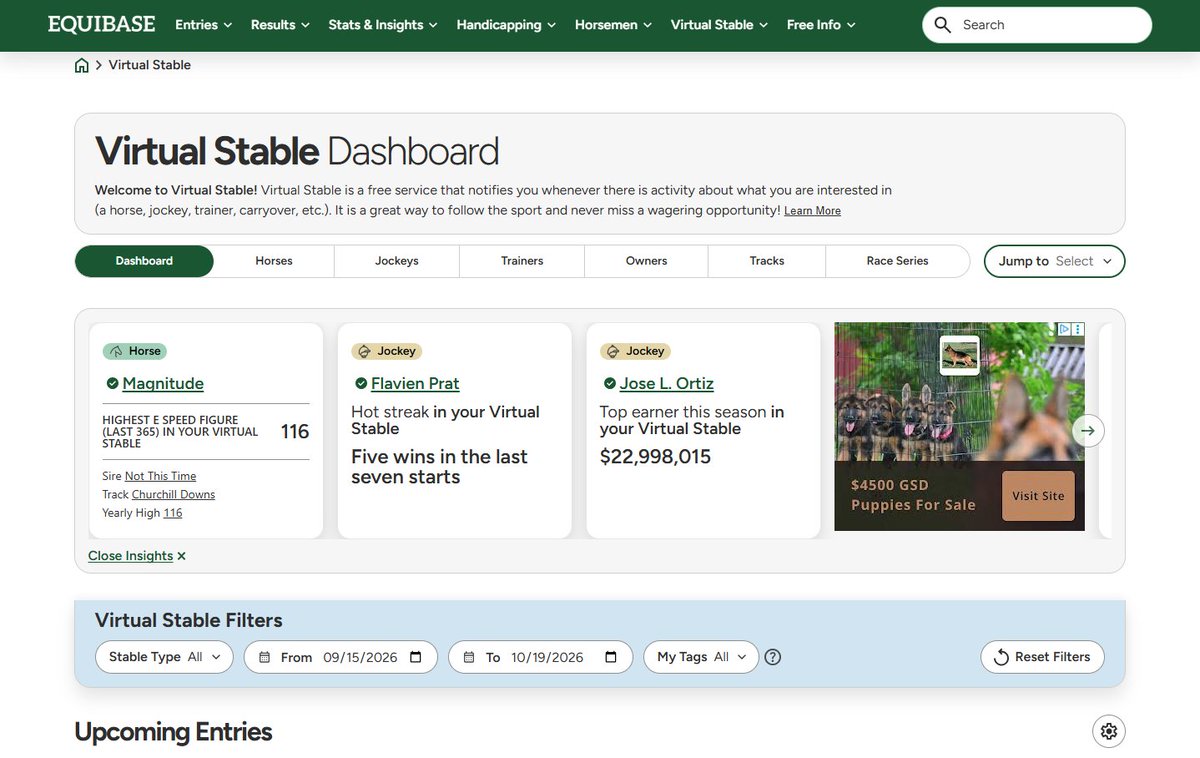Click the Virtual Stable breadcrumb text

150,65
